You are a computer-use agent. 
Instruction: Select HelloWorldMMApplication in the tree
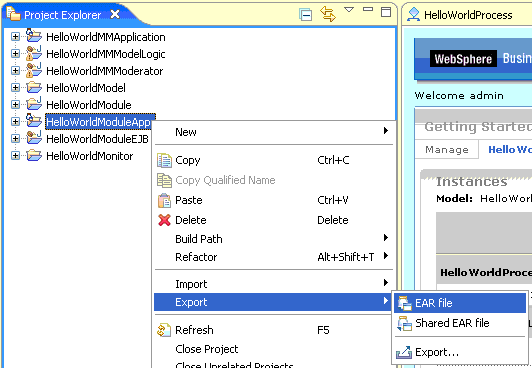pyautogui.click(x=106, y=37)
